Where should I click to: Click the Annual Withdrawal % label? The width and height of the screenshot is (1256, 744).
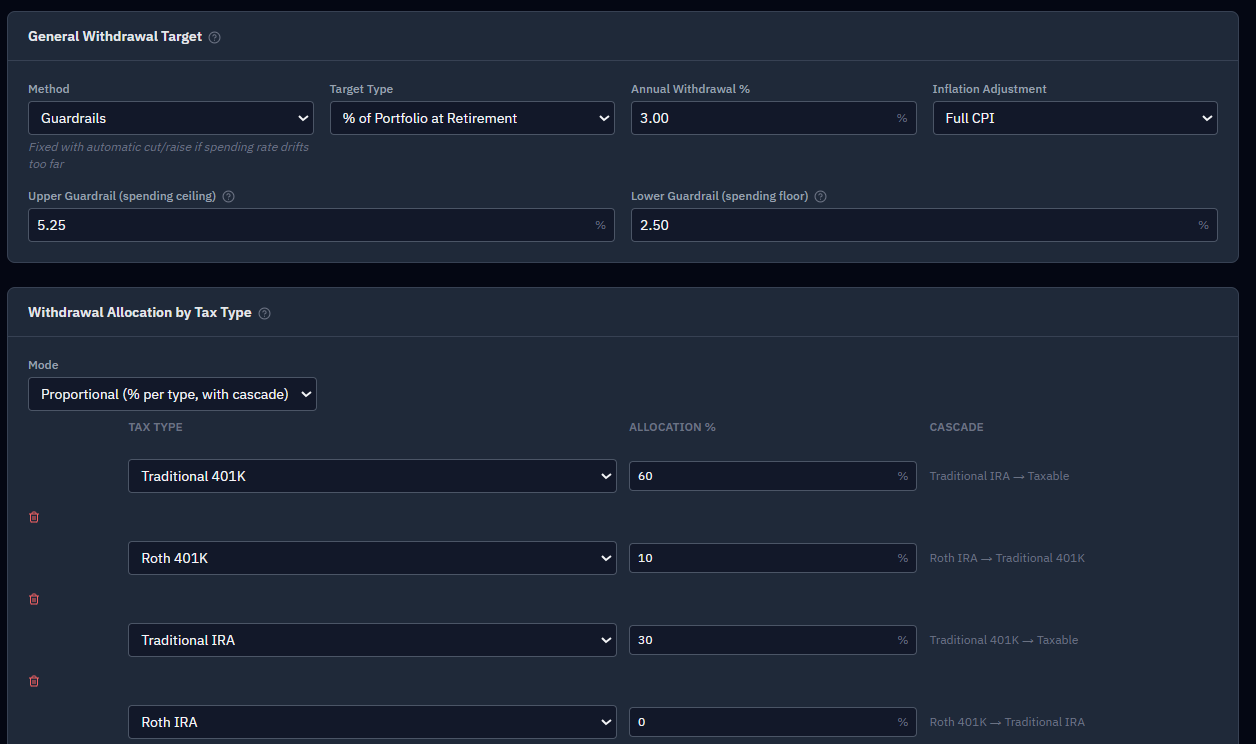point(691,89)
